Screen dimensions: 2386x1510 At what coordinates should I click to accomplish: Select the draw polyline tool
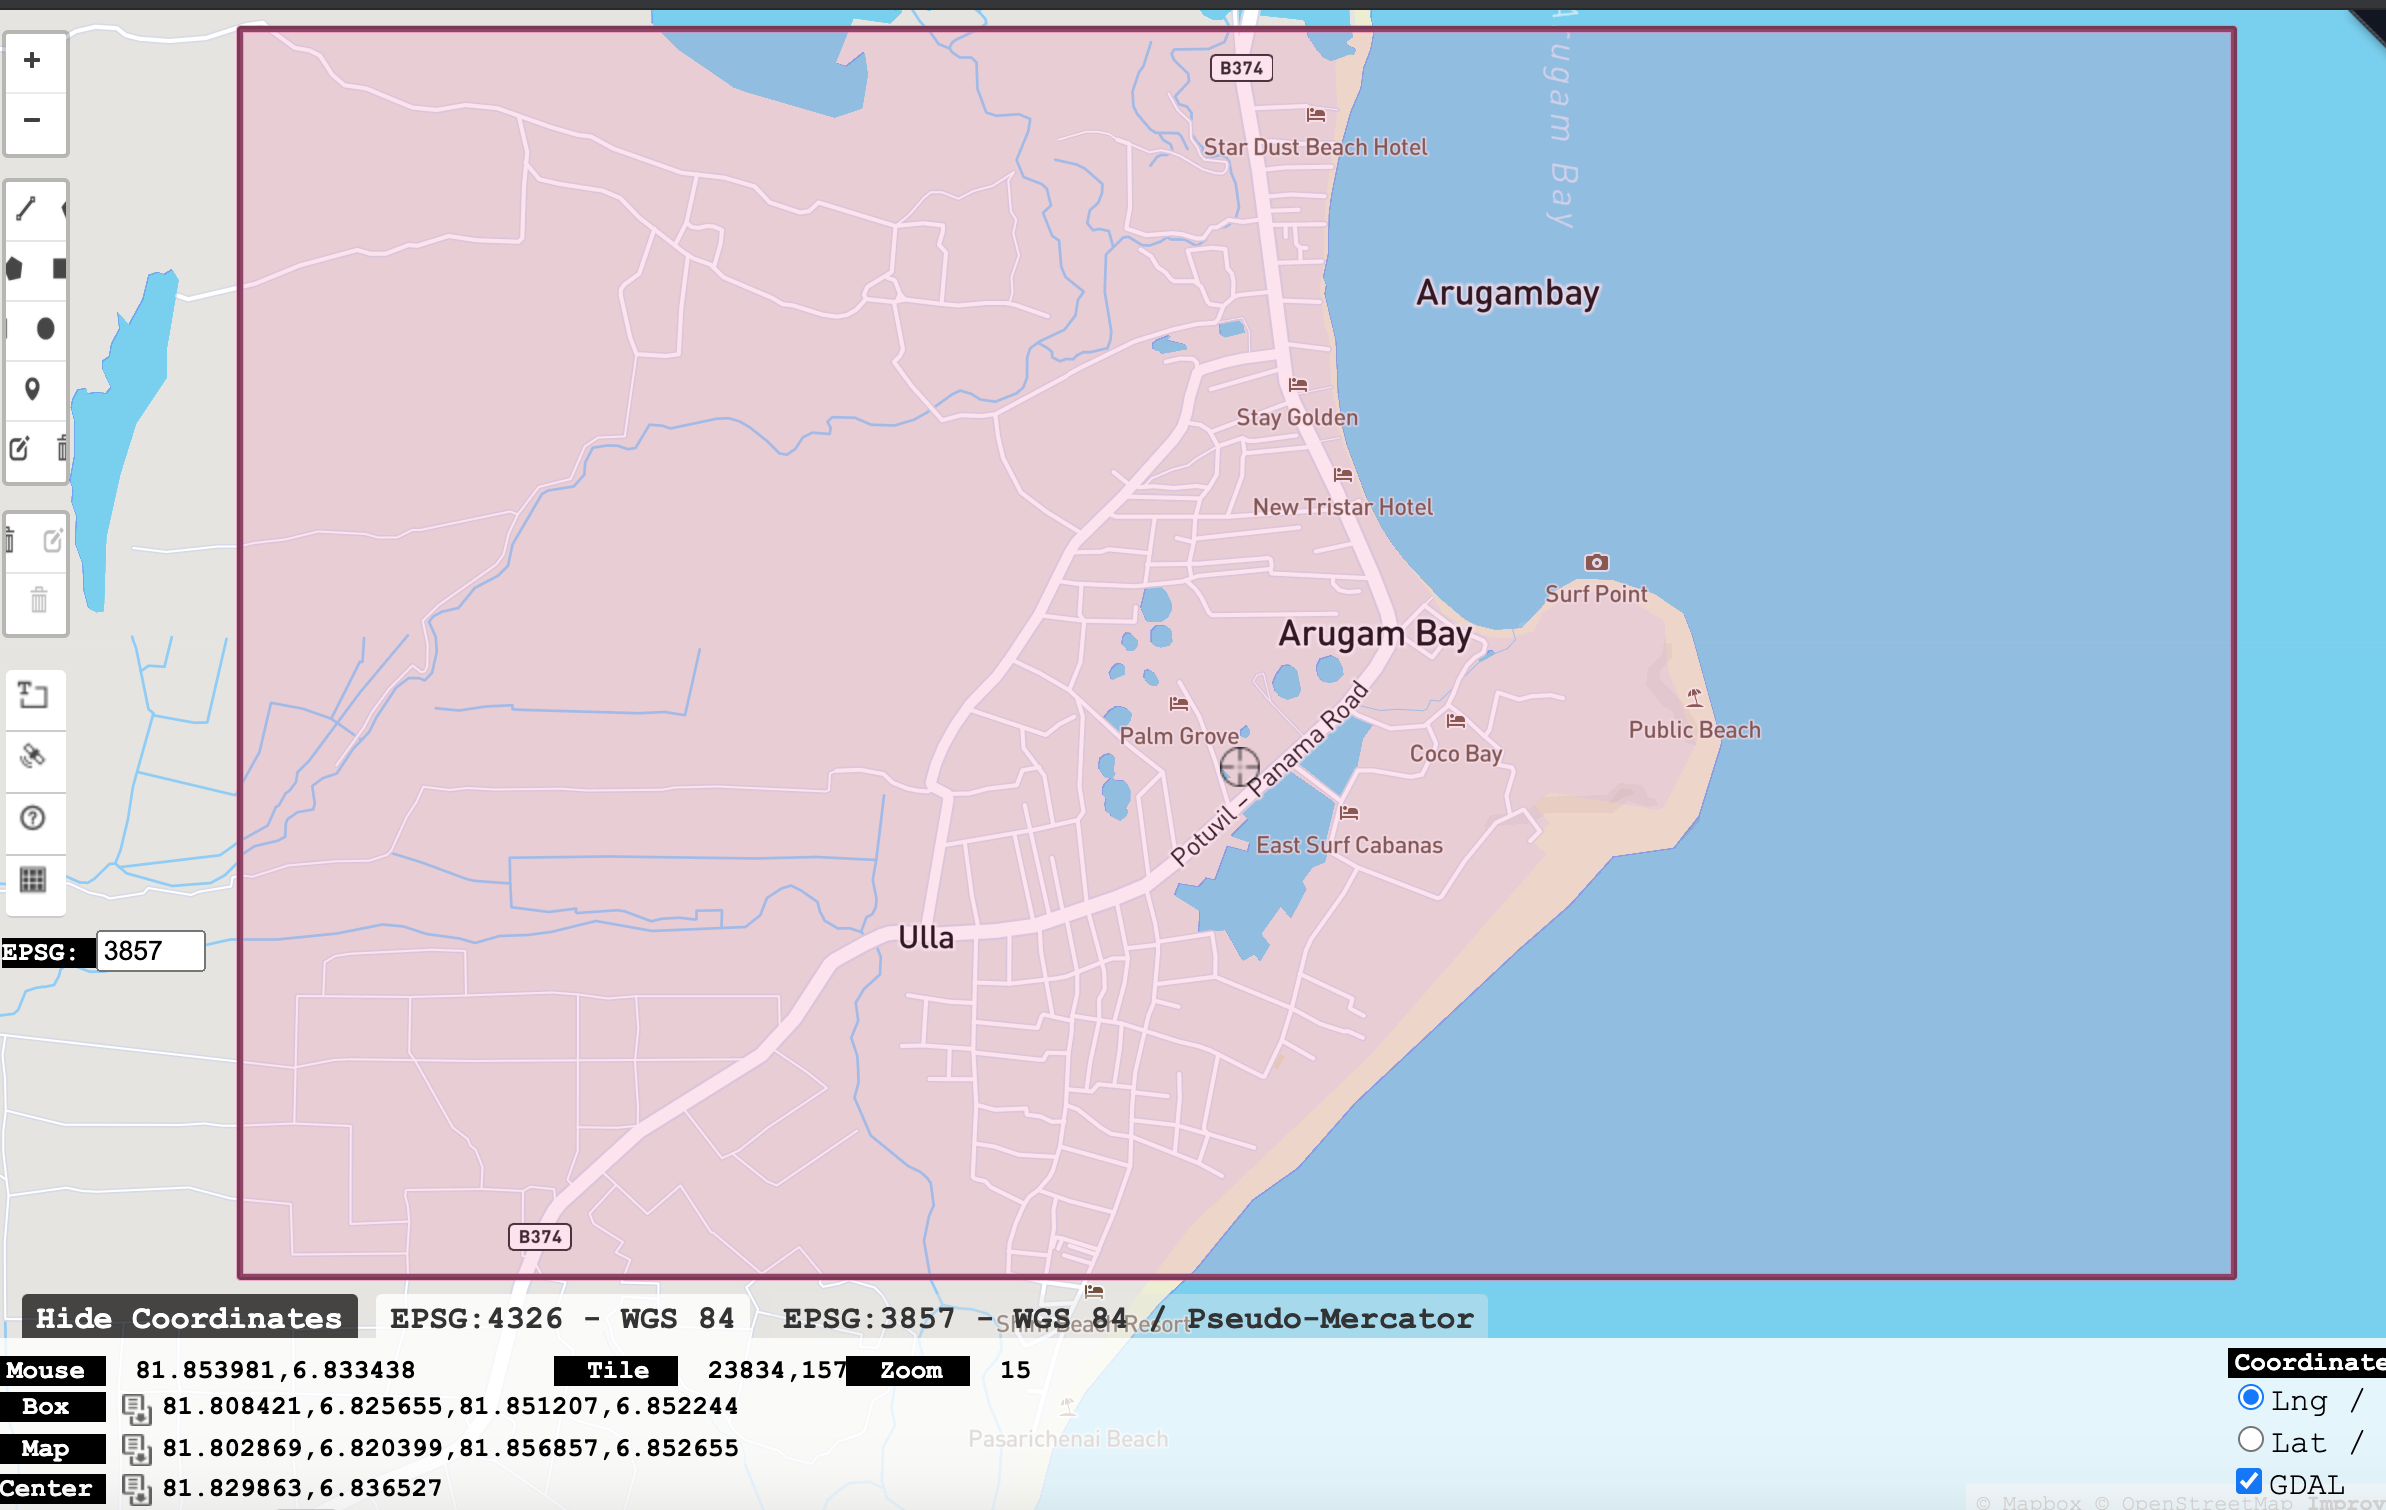[26, 208]
